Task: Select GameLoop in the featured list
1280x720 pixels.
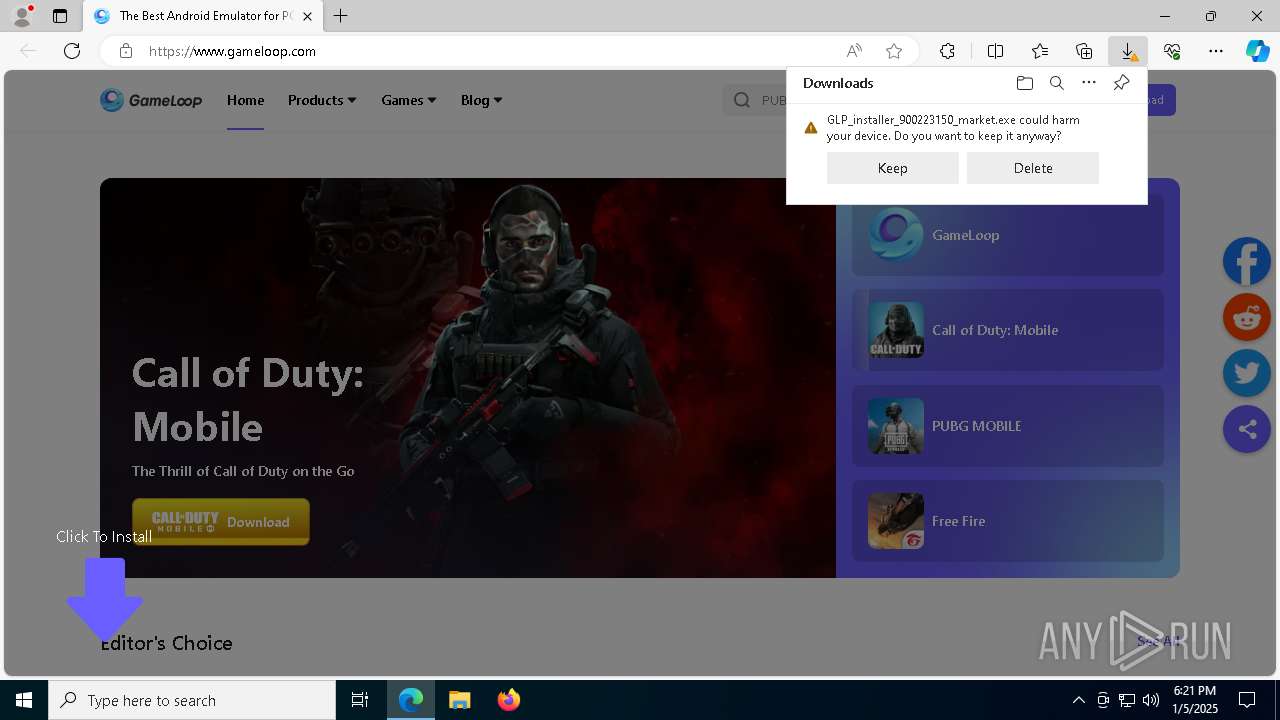Action: [1008, 235]
